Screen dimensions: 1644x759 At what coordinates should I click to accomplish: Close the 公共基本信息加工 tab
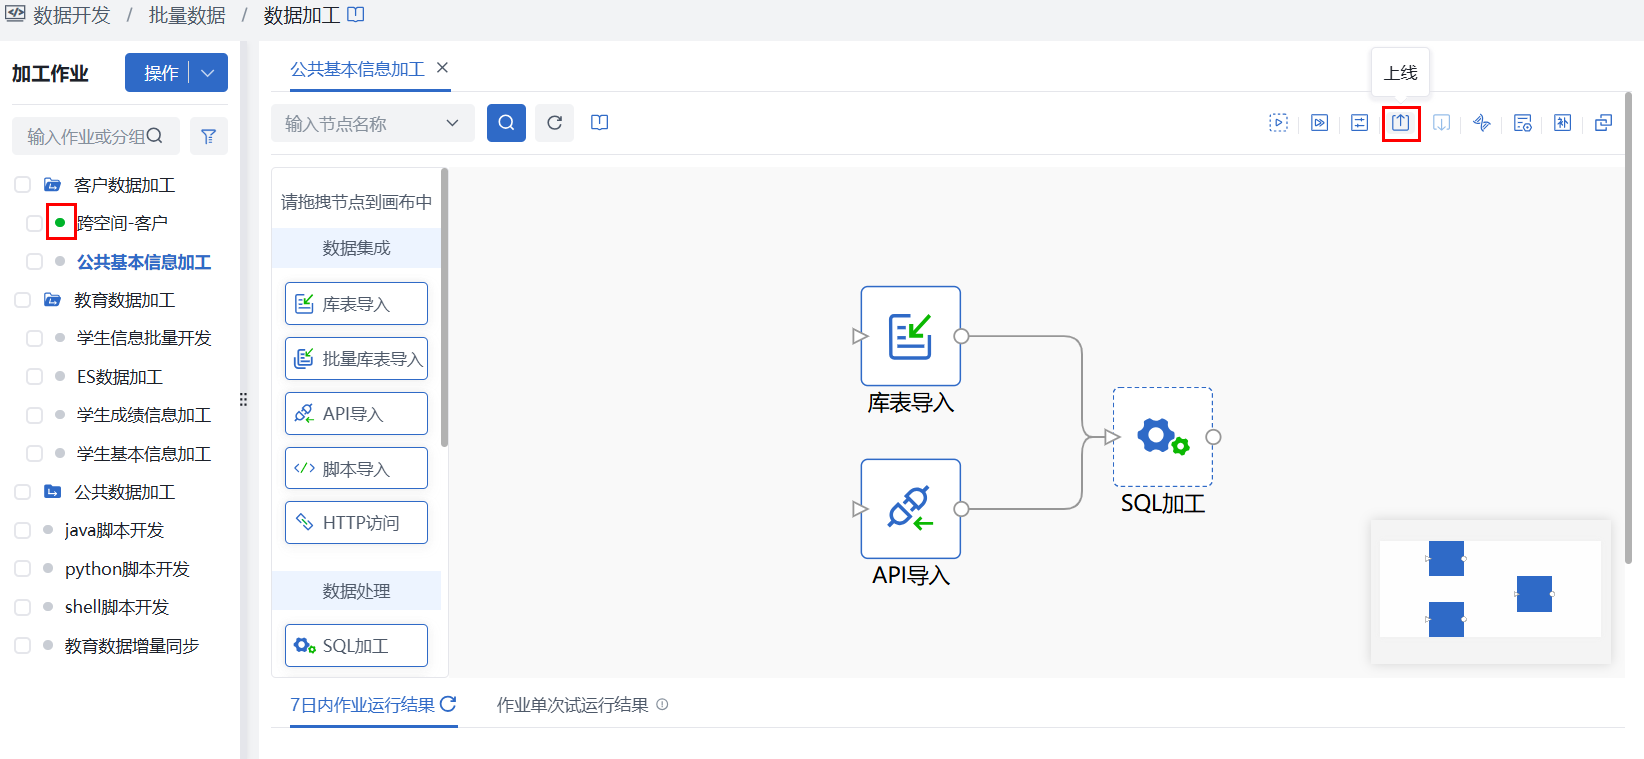[442, 68]
